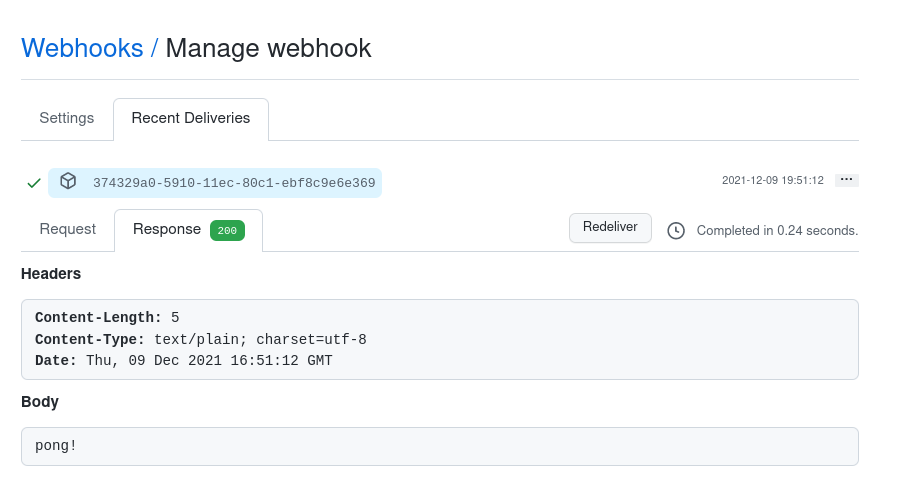Viewport: 923px width, 498px height.
Task: Open the ellipsis menu for the delivery
Action: [x=846, y=180]
